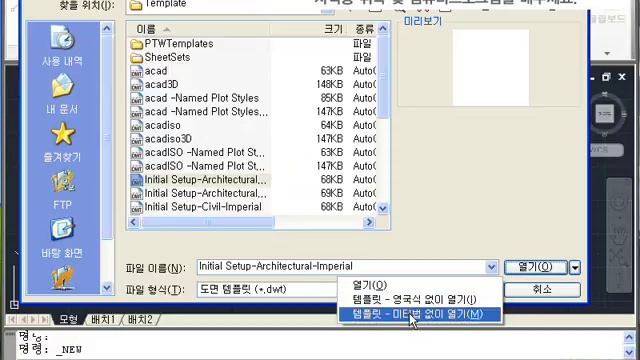Click the file list's scroll up arrow
Image resolution: width=640 pixels, height=360 pixels.
(383, 29)
